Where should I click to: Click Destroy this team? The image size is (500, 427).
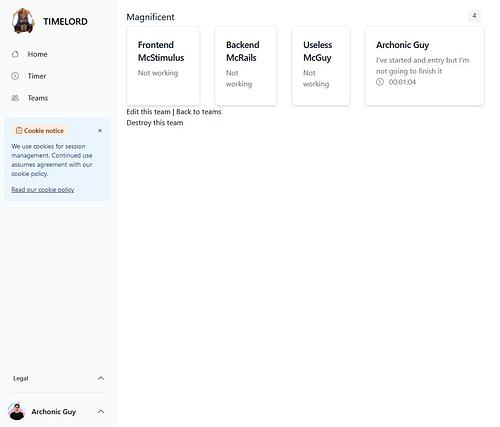point(155,123)
